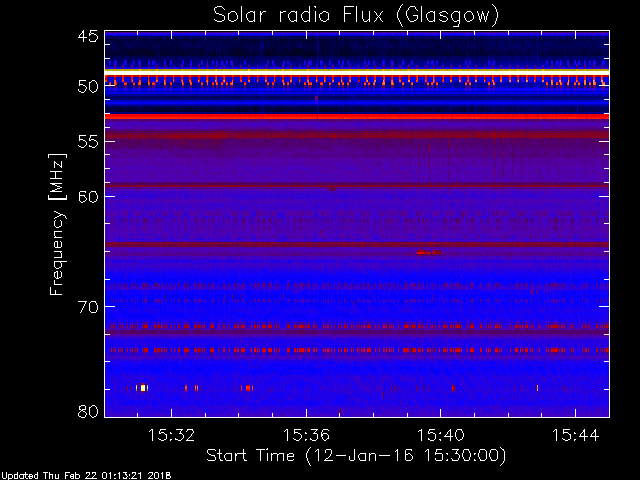Image resolution: width=640 pixels, height=480 pixels.
Task: Select the 15:36 time tick label
Action: pyautogui.click(x=306, y=435)
